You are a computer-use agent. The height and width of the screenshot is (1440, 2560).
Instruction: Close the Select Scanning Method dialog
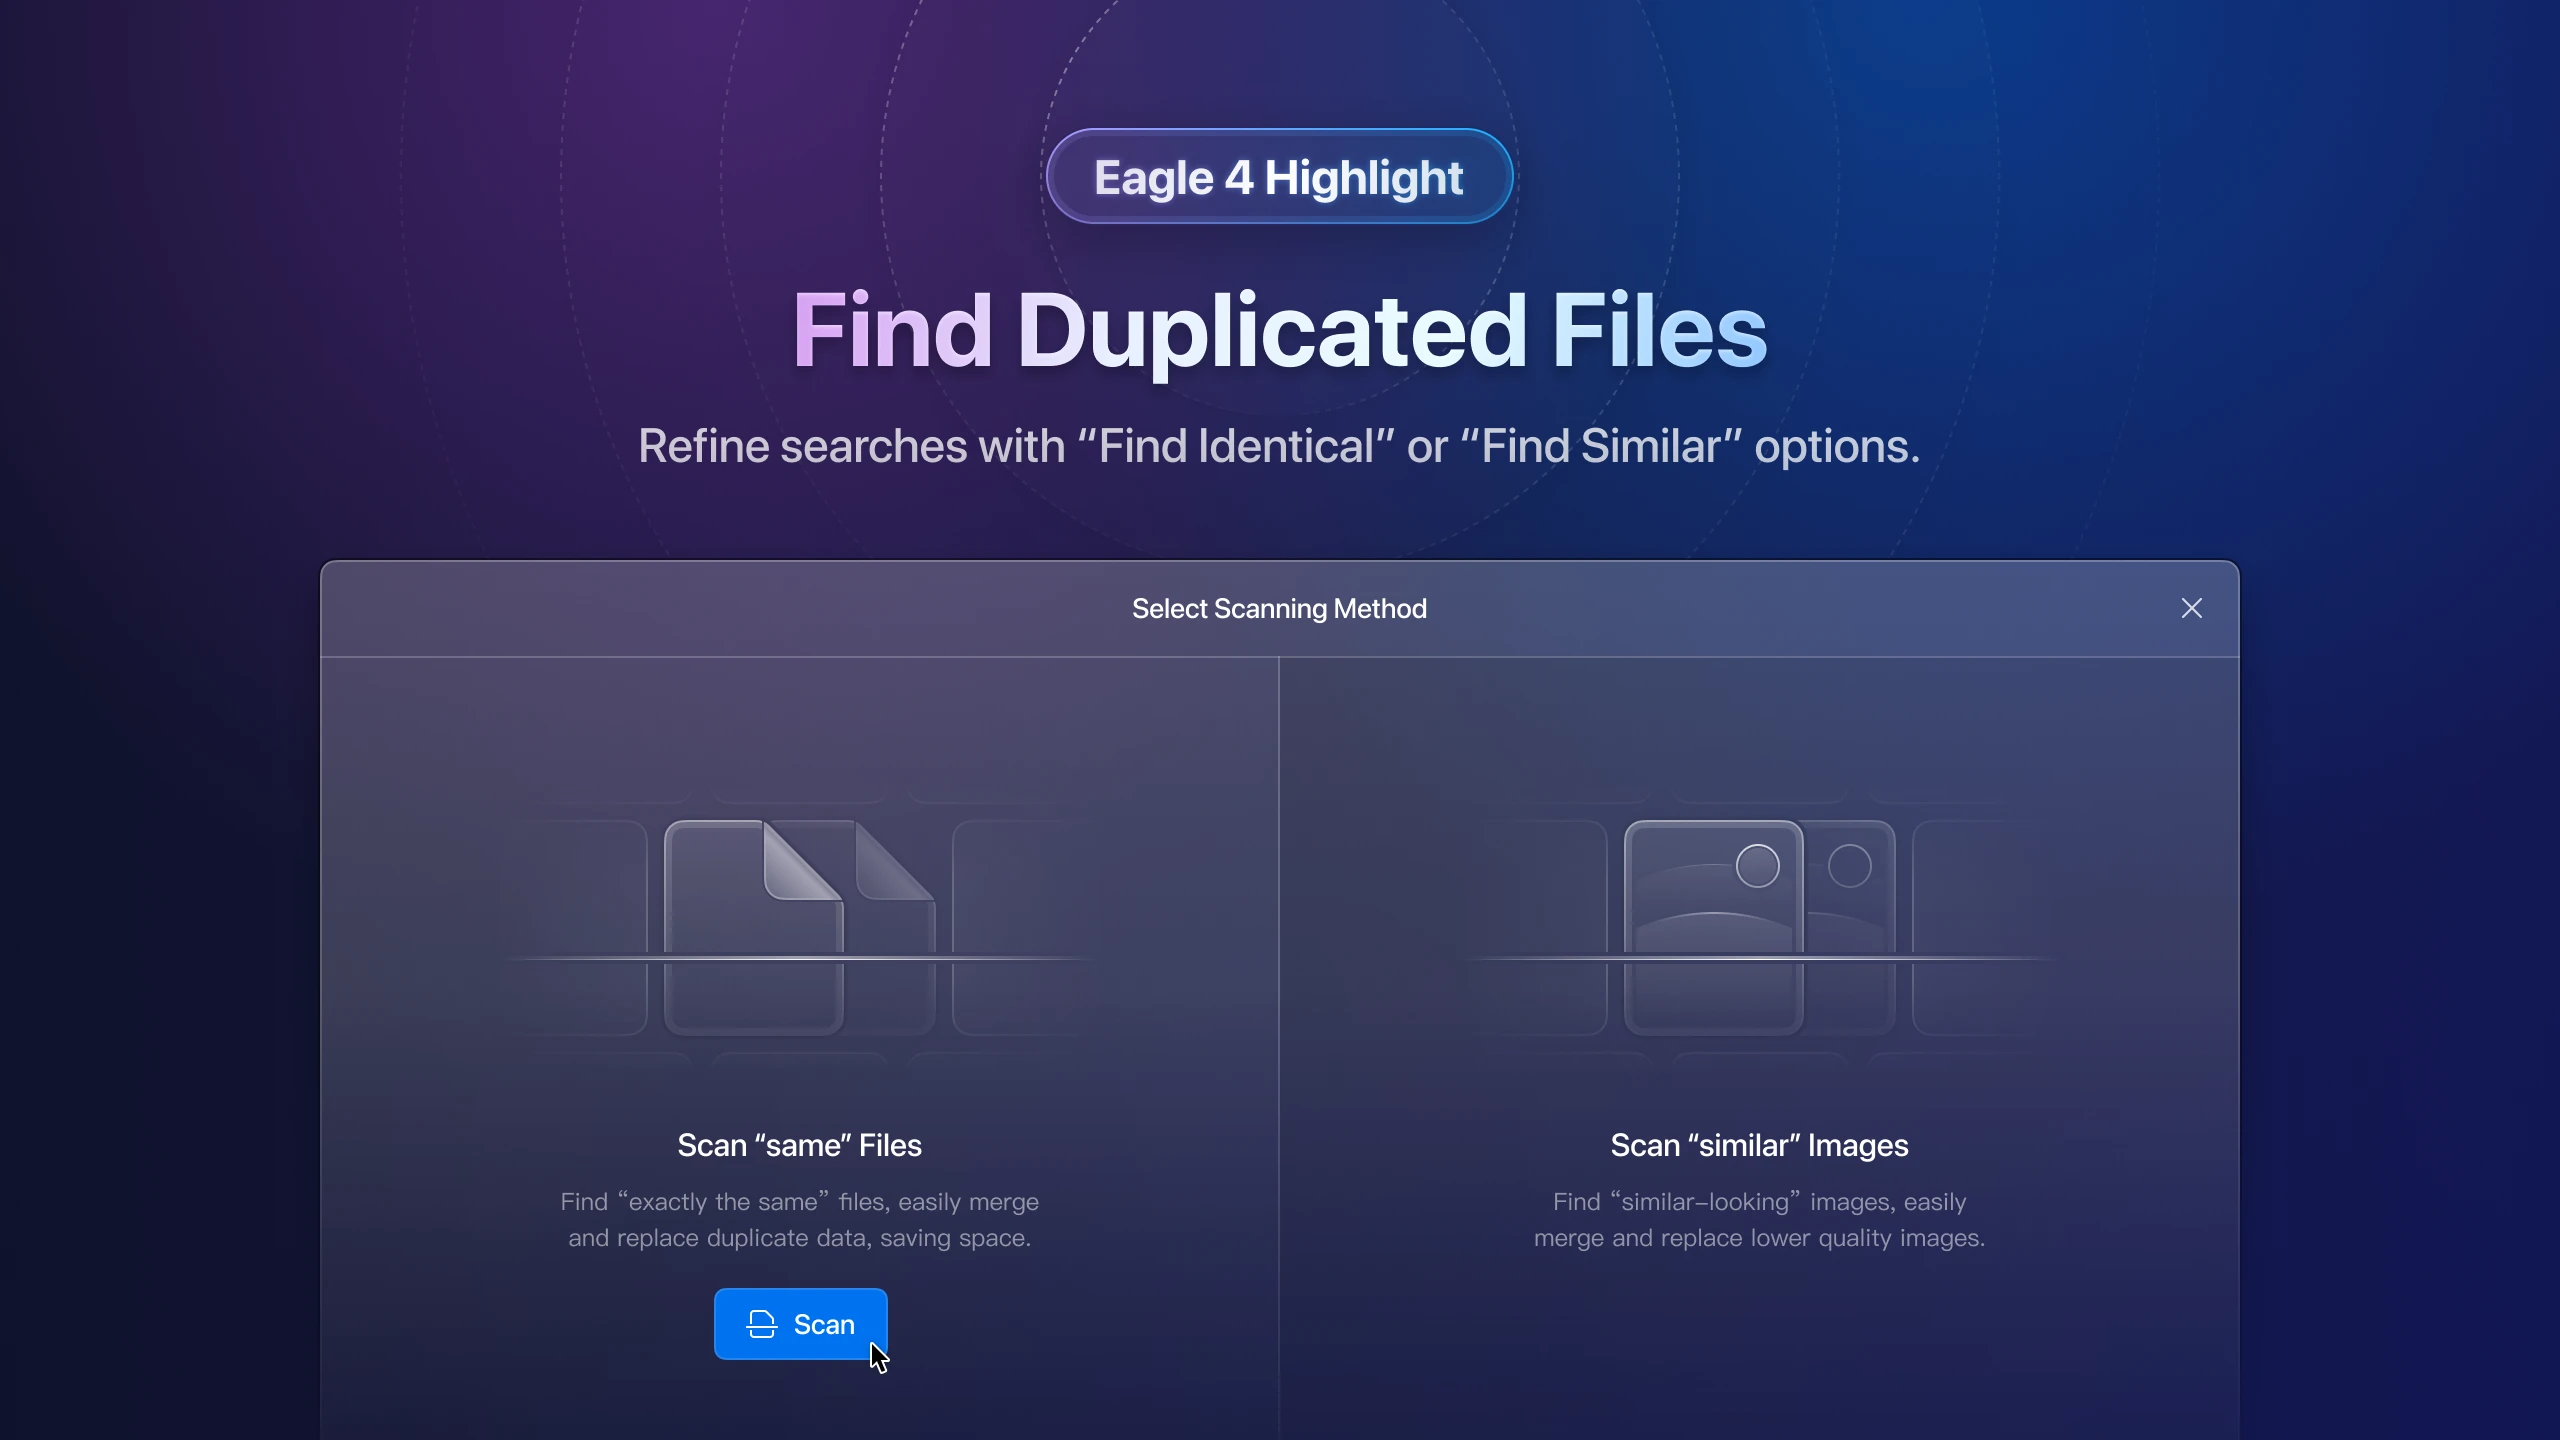click(2191, 608)
